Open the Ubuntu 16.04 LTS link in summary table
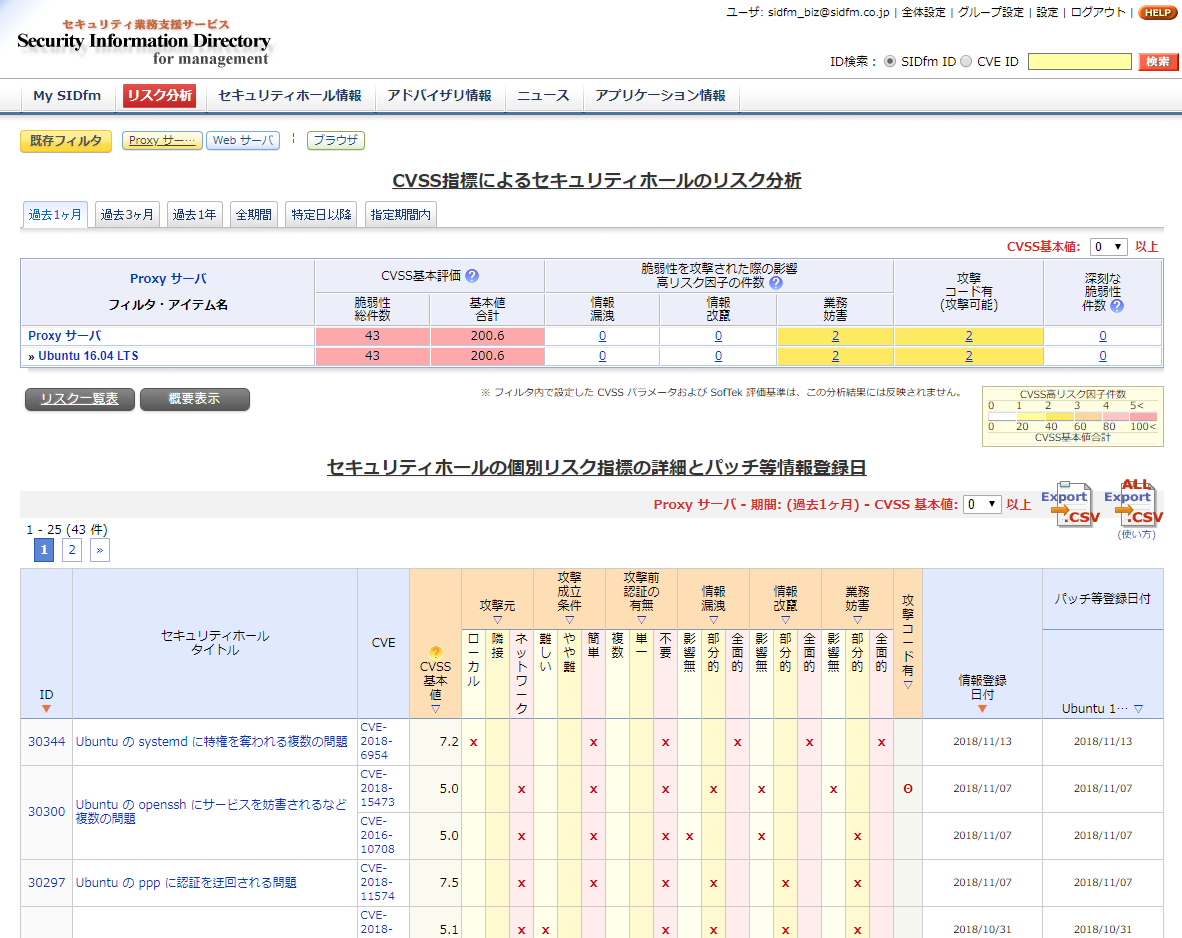This screenshot has height=938, width=1182. coord(88,356)
